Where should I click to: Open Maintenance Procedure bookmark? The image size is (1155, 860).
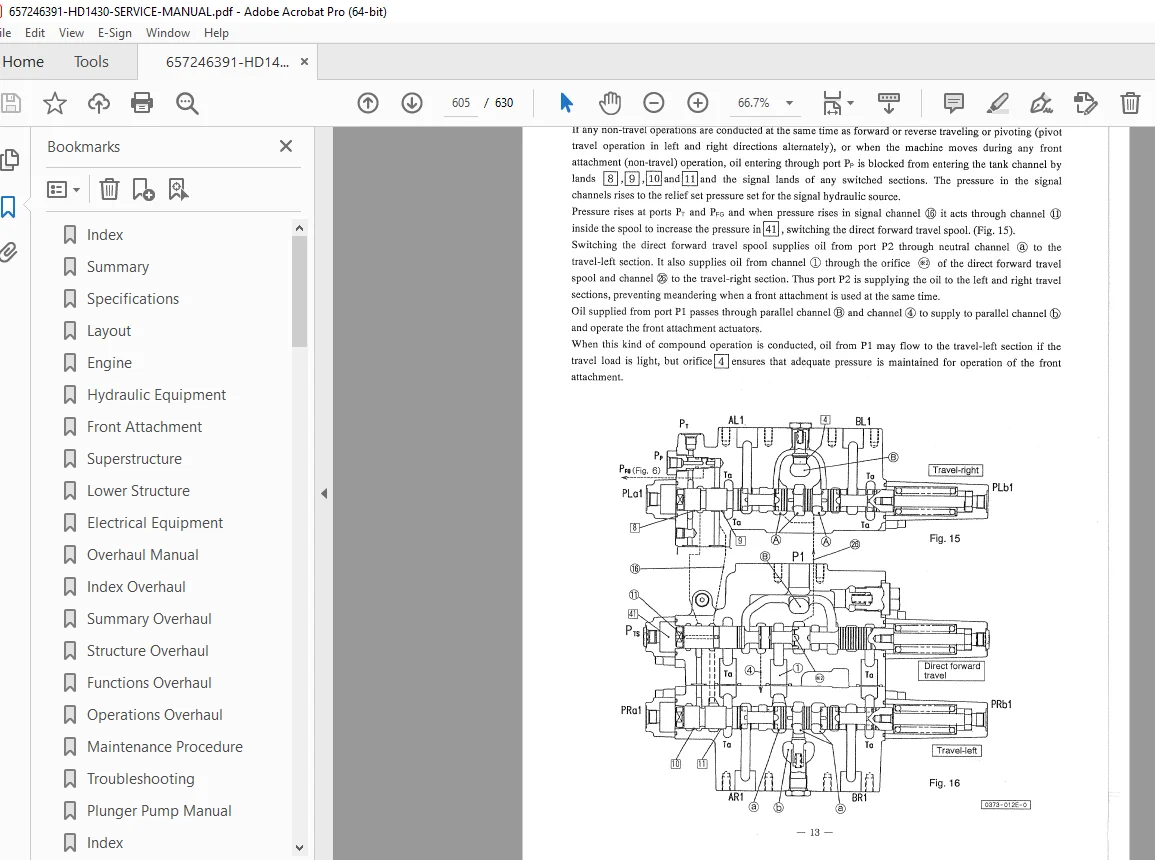coord(164,747)
